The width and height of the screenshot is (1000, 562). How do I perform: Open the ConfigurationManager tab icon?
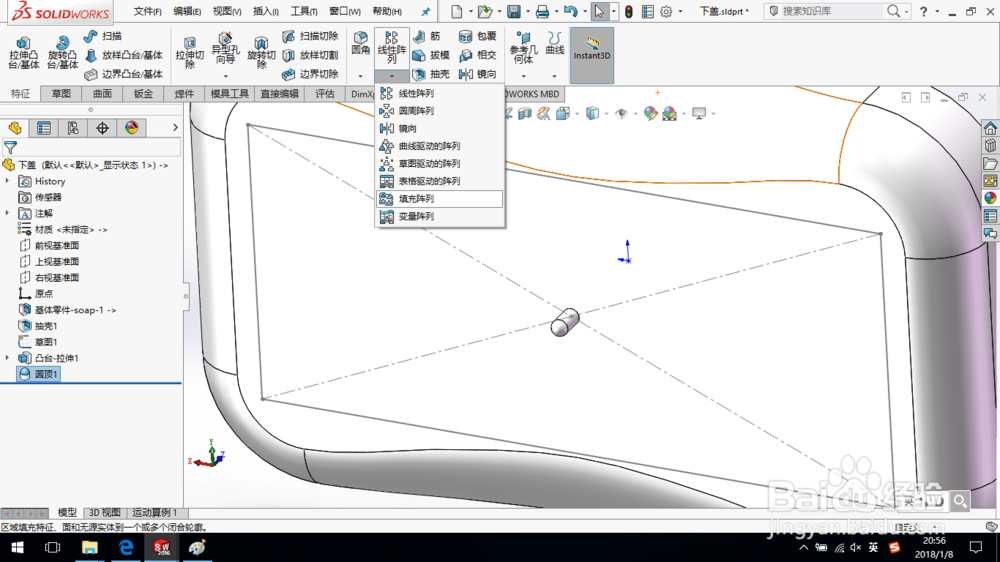73,128
